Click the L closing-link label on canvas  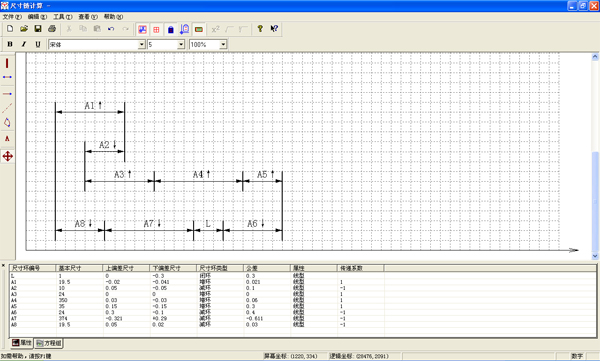click(x=208, y=224)
